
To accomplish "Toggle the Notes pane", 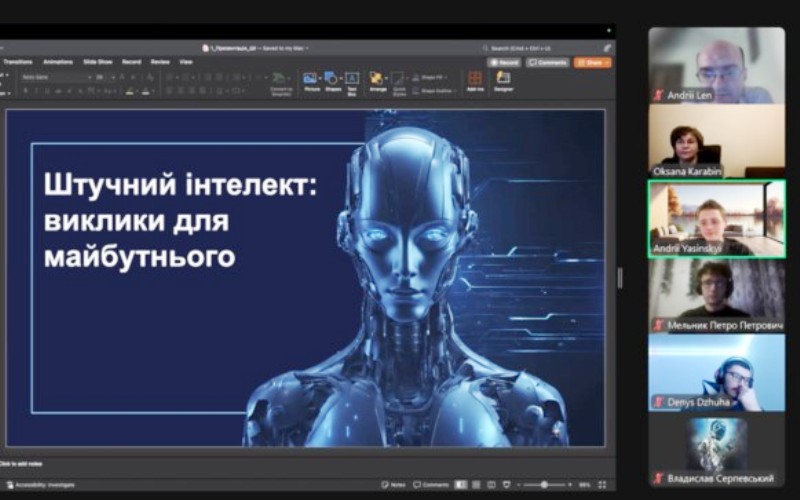I will pos(393,484).
